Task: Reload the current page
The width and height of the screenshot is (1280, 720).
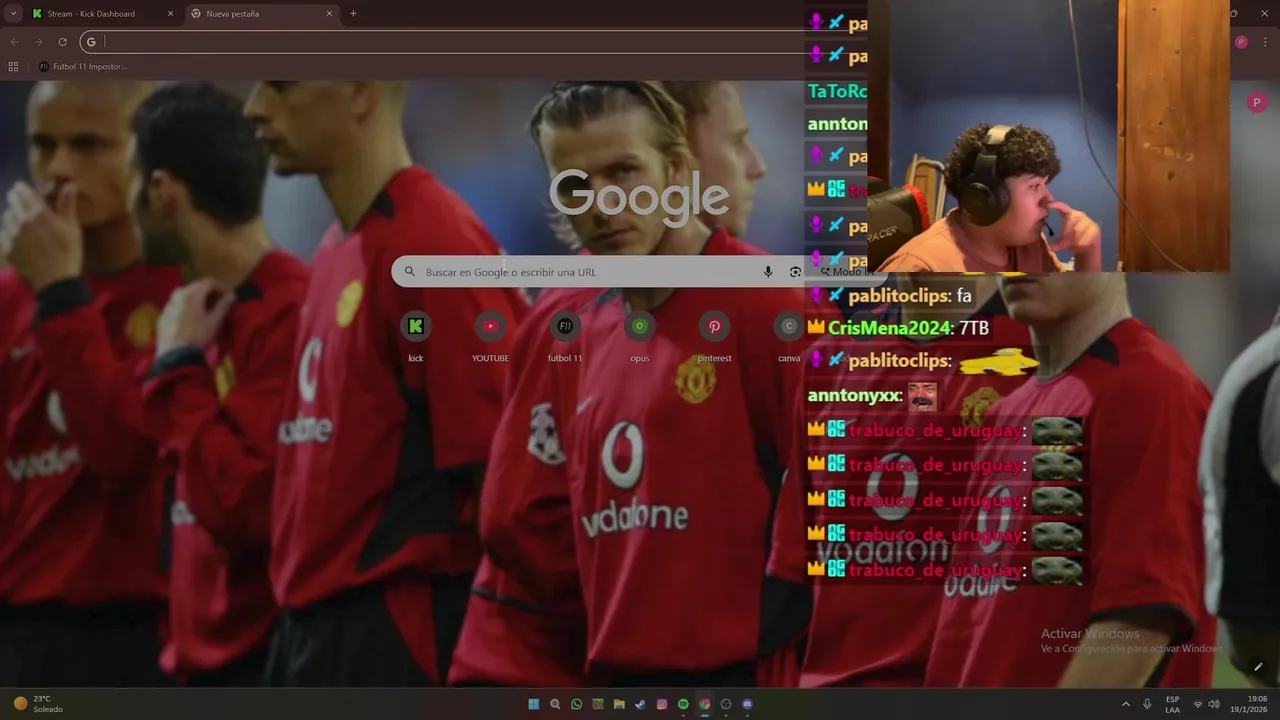Action: [62, 42]
